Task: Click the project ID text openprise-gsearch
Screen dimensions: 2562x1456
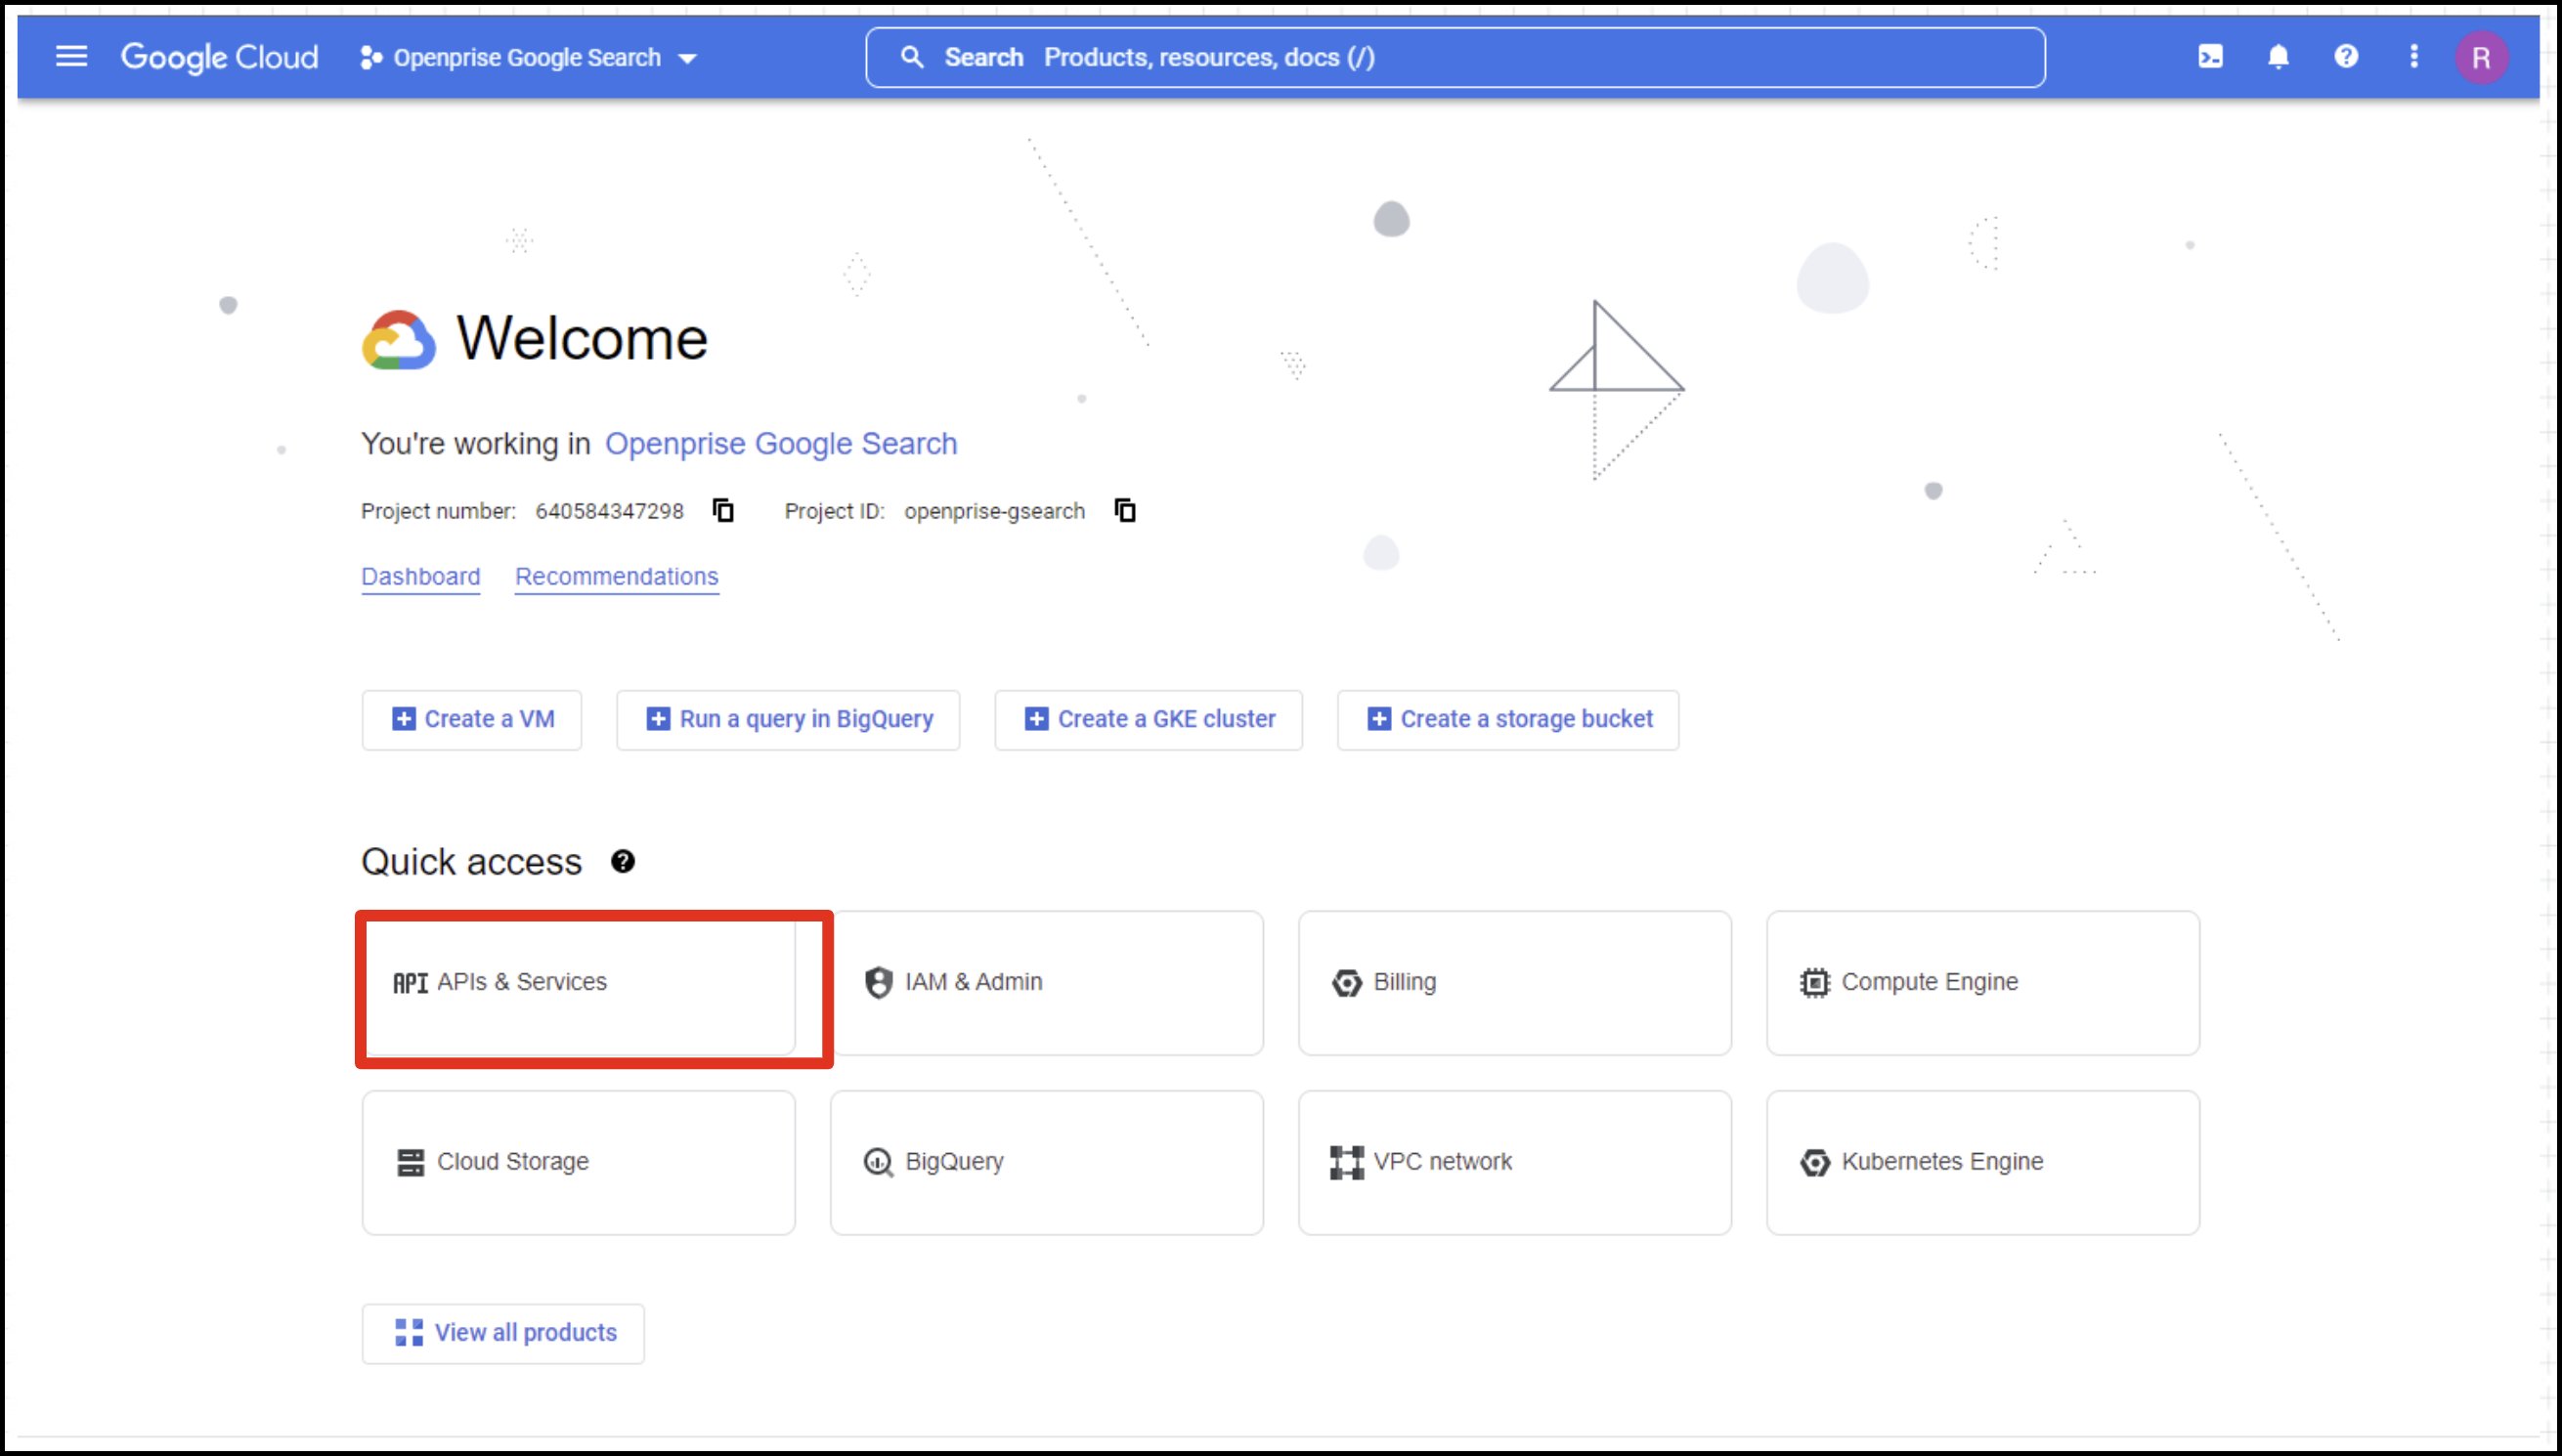Action: click(x=994, y=511)
